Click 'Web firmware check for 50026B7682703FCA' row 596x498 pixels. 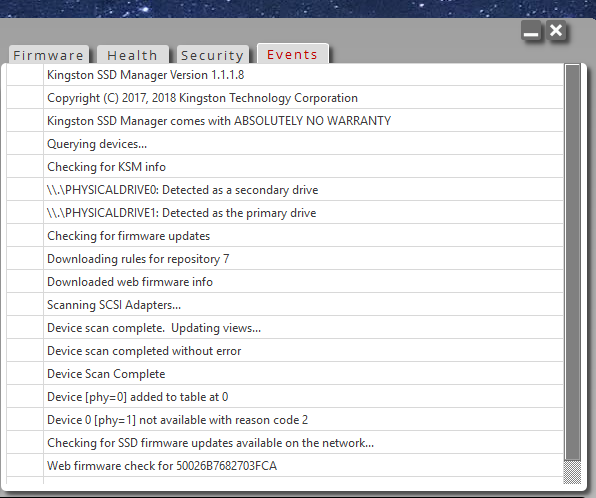285,466
